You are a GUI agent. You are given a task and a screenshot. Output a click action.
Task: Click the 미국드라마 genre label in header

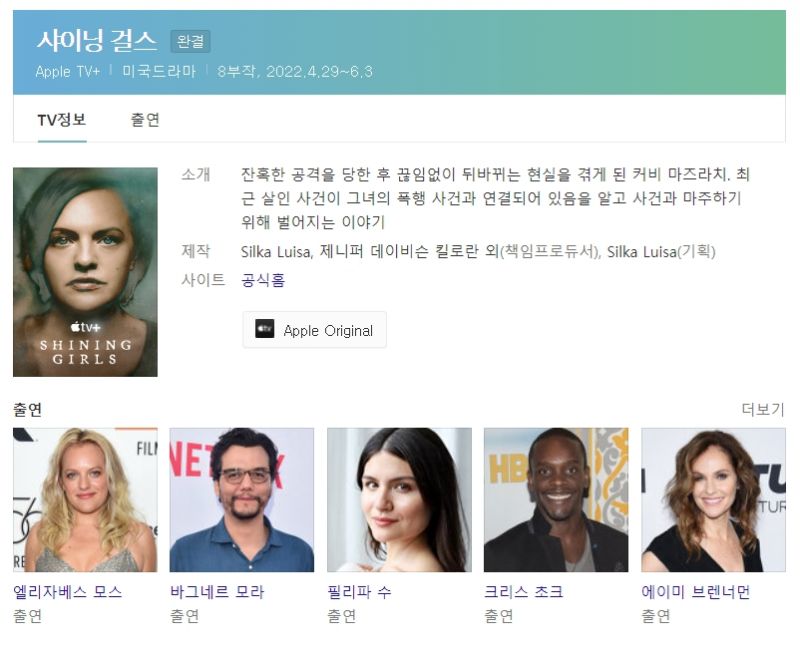159,71
